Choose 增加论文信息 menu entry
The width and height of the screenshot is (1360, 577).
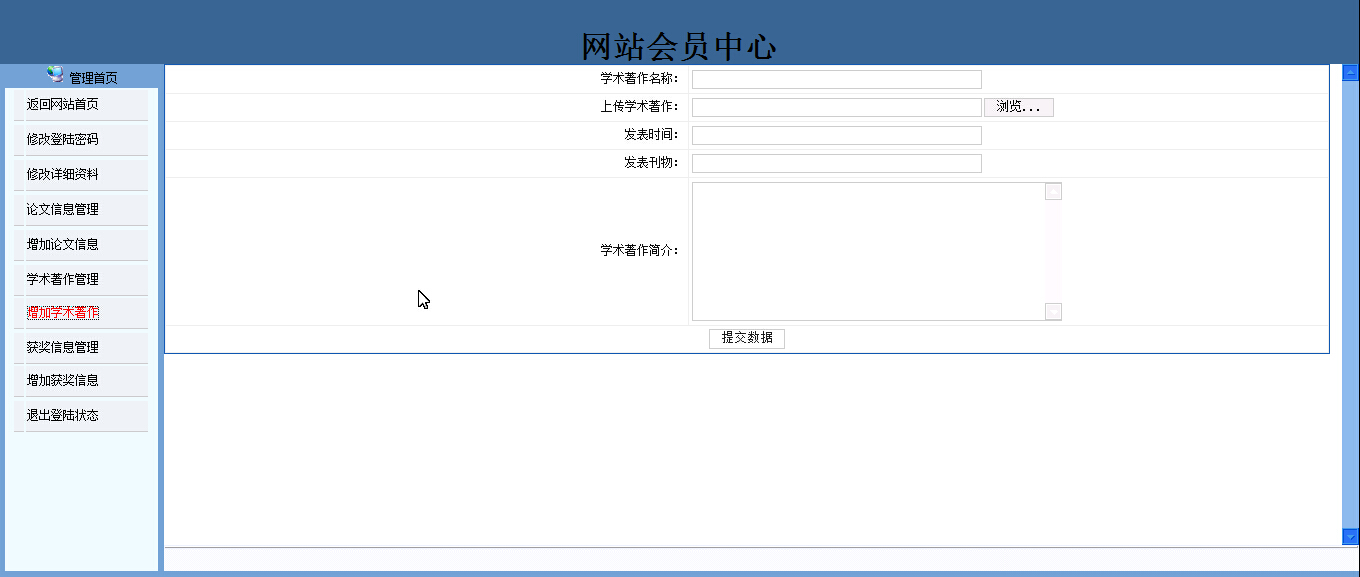click(x=63, y=244)
